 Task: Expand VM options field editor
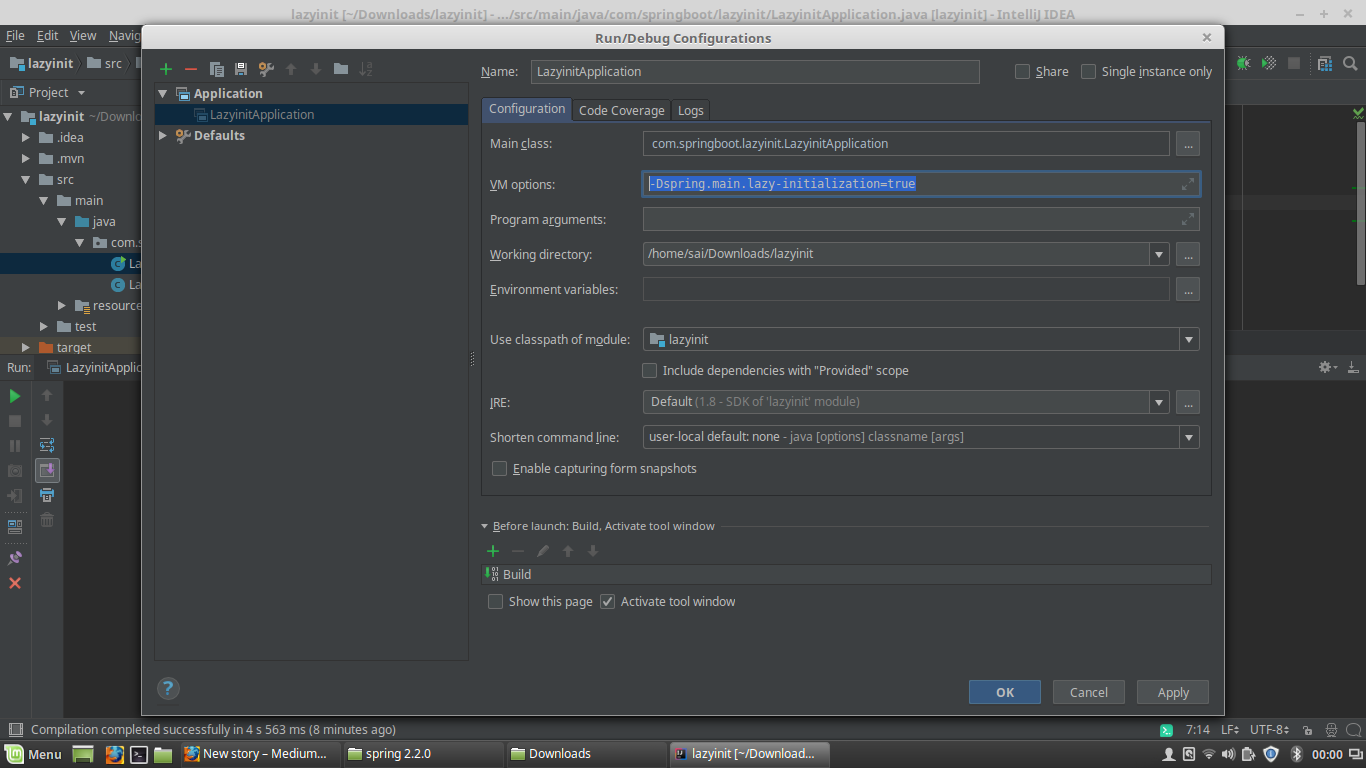[1188, 184]
